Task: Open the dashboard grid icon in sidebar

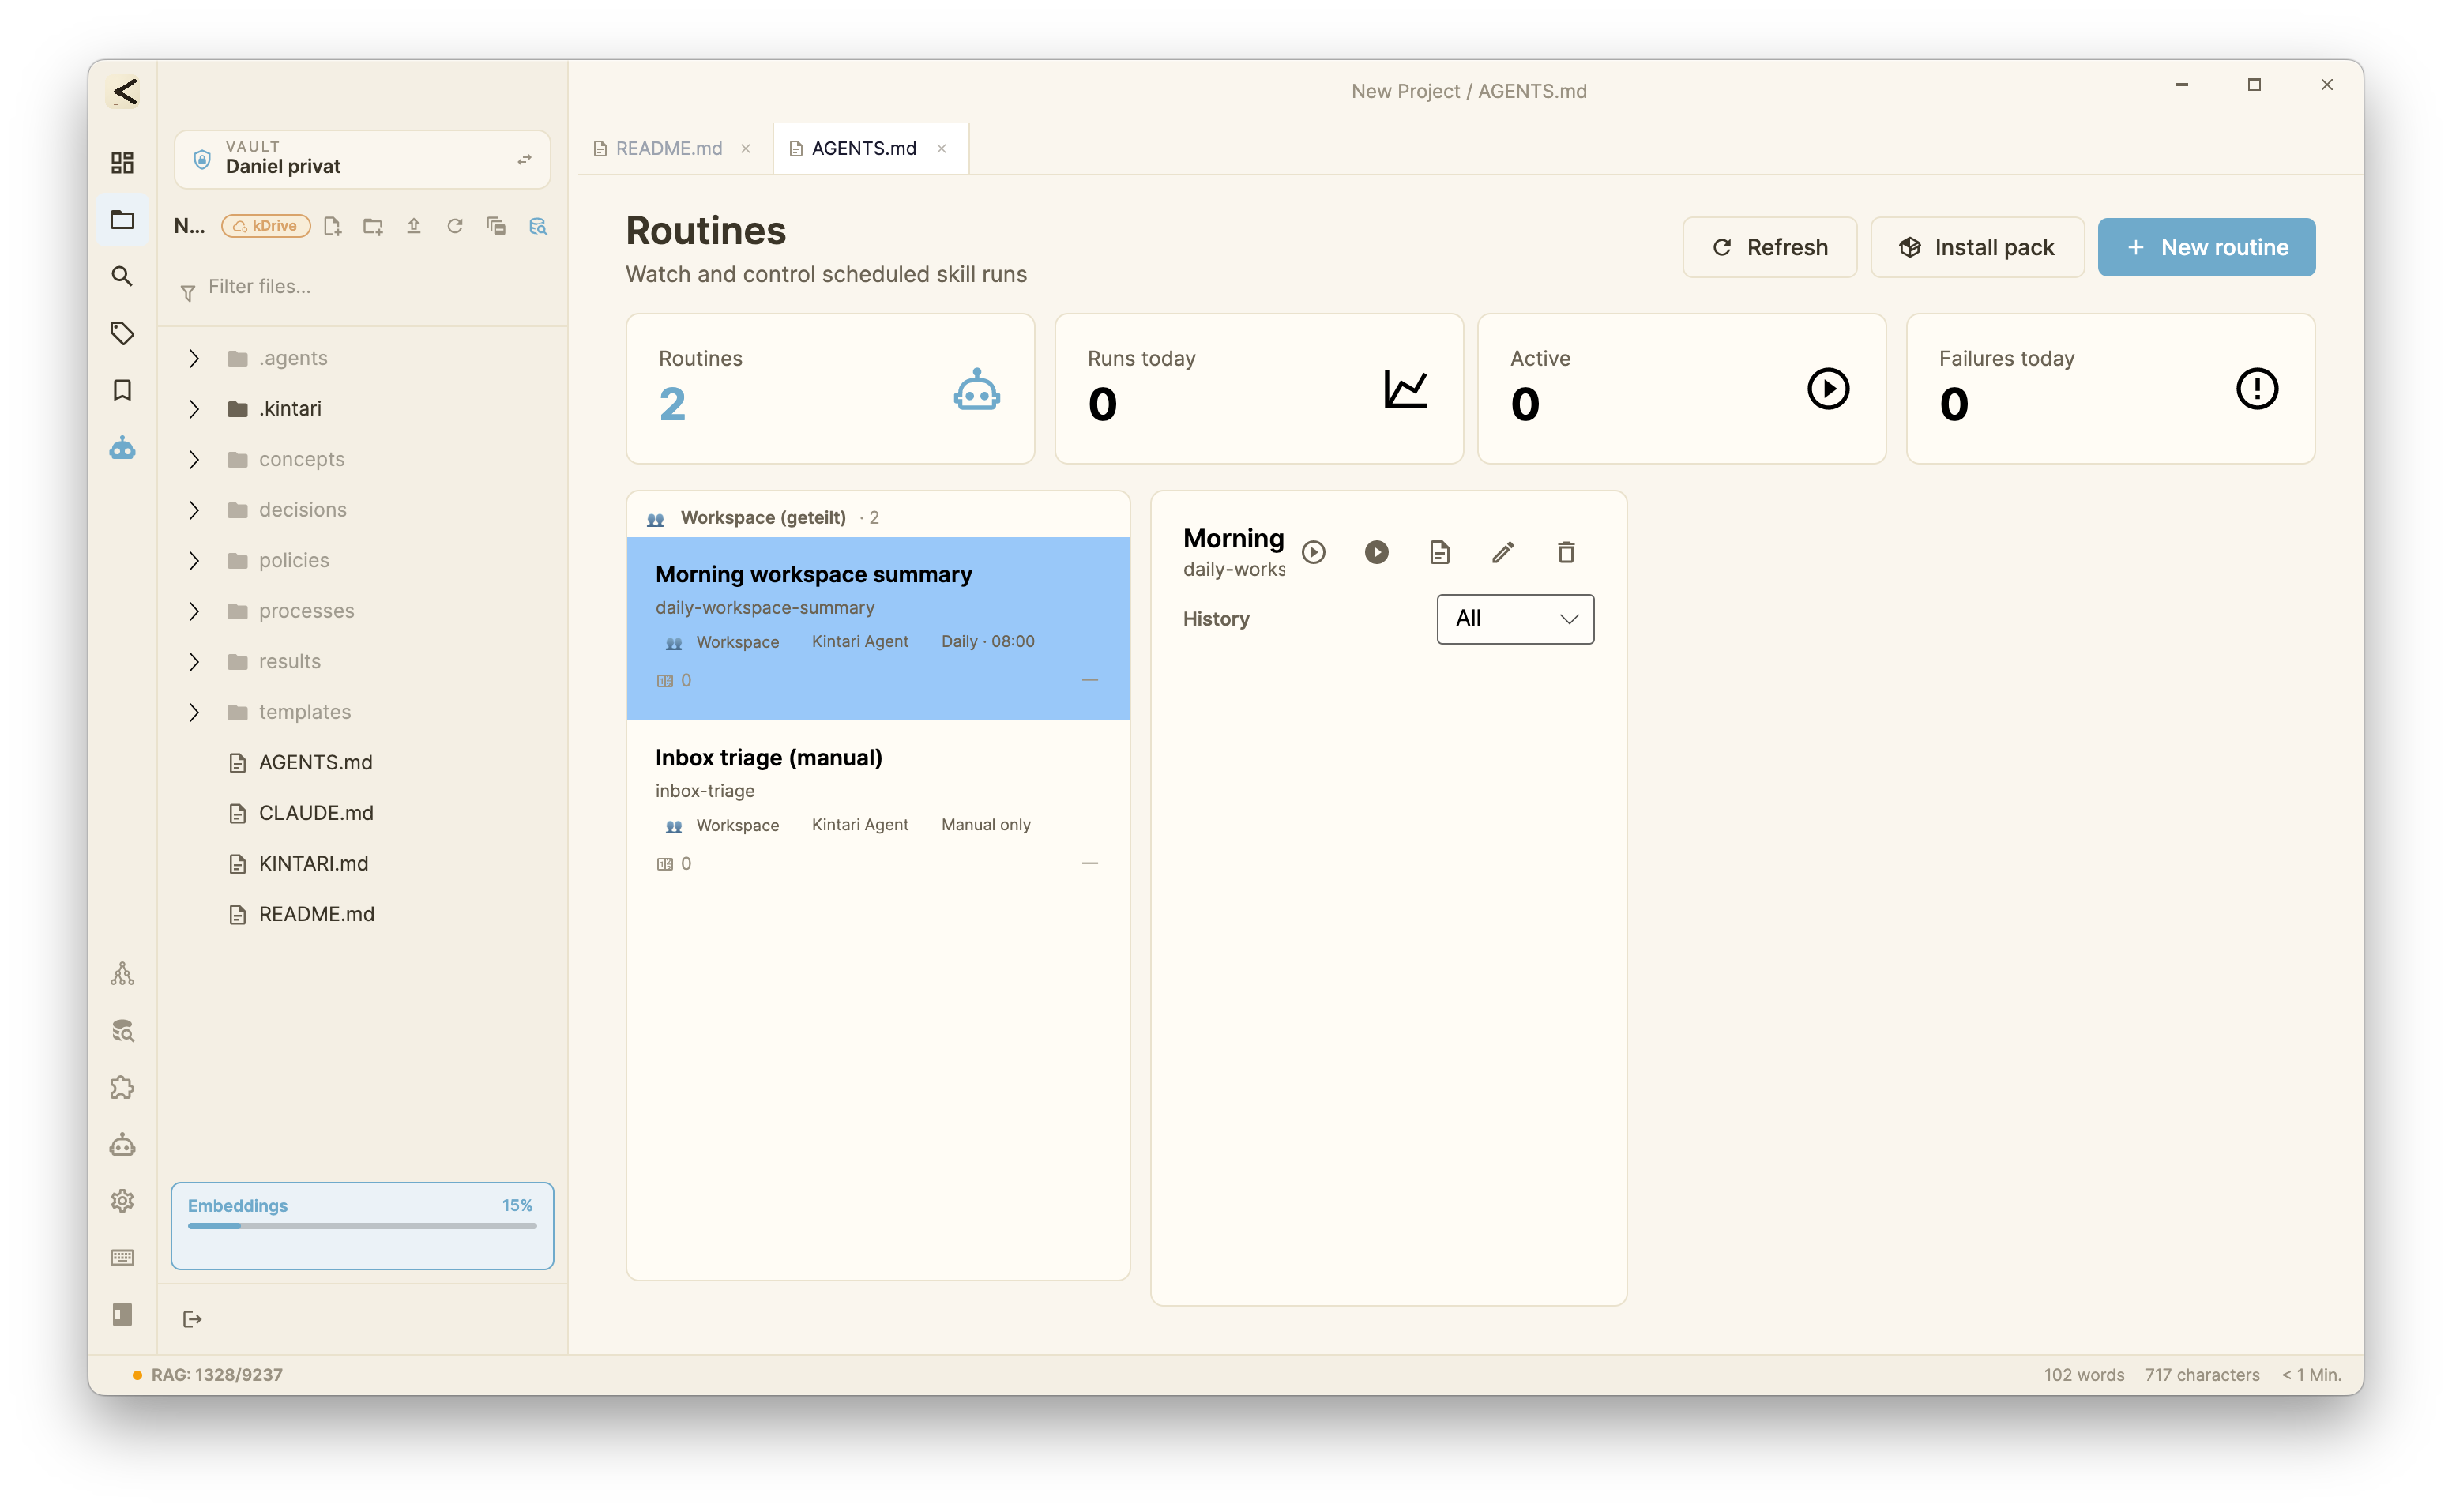Action: tap(122, 162)
